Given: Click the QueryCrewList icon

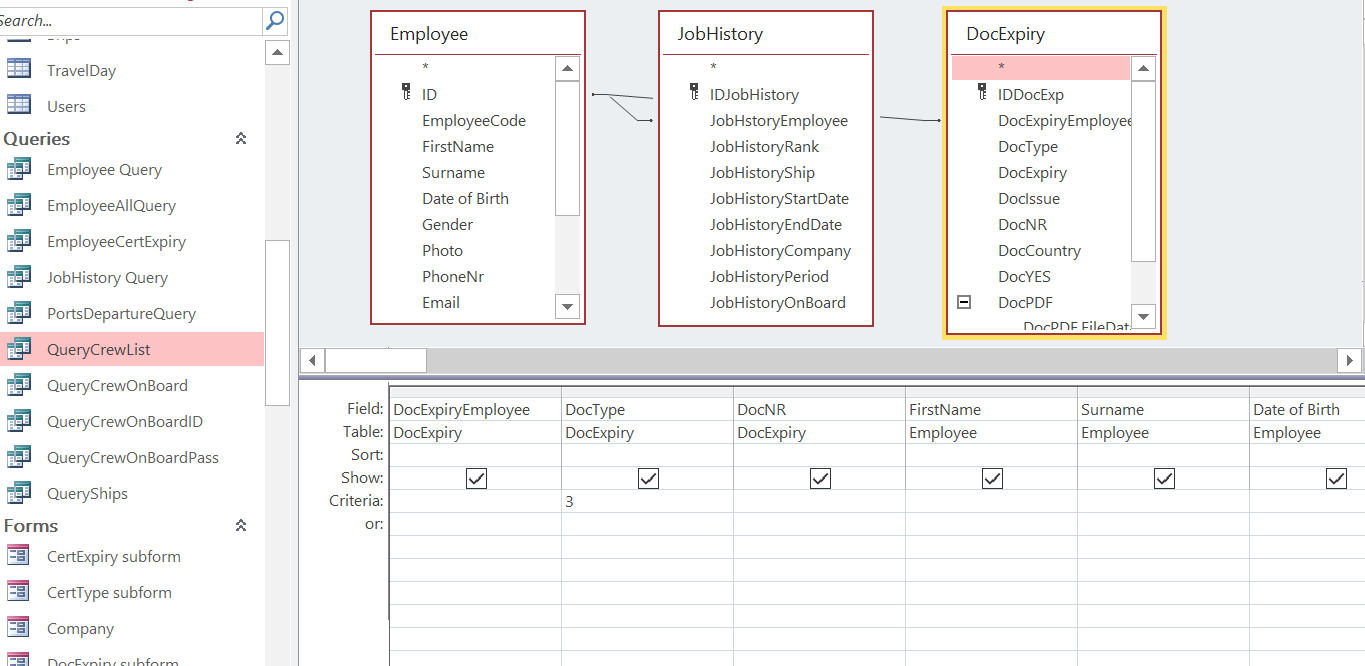Looking at the screenshot, I should coord(19,349).
